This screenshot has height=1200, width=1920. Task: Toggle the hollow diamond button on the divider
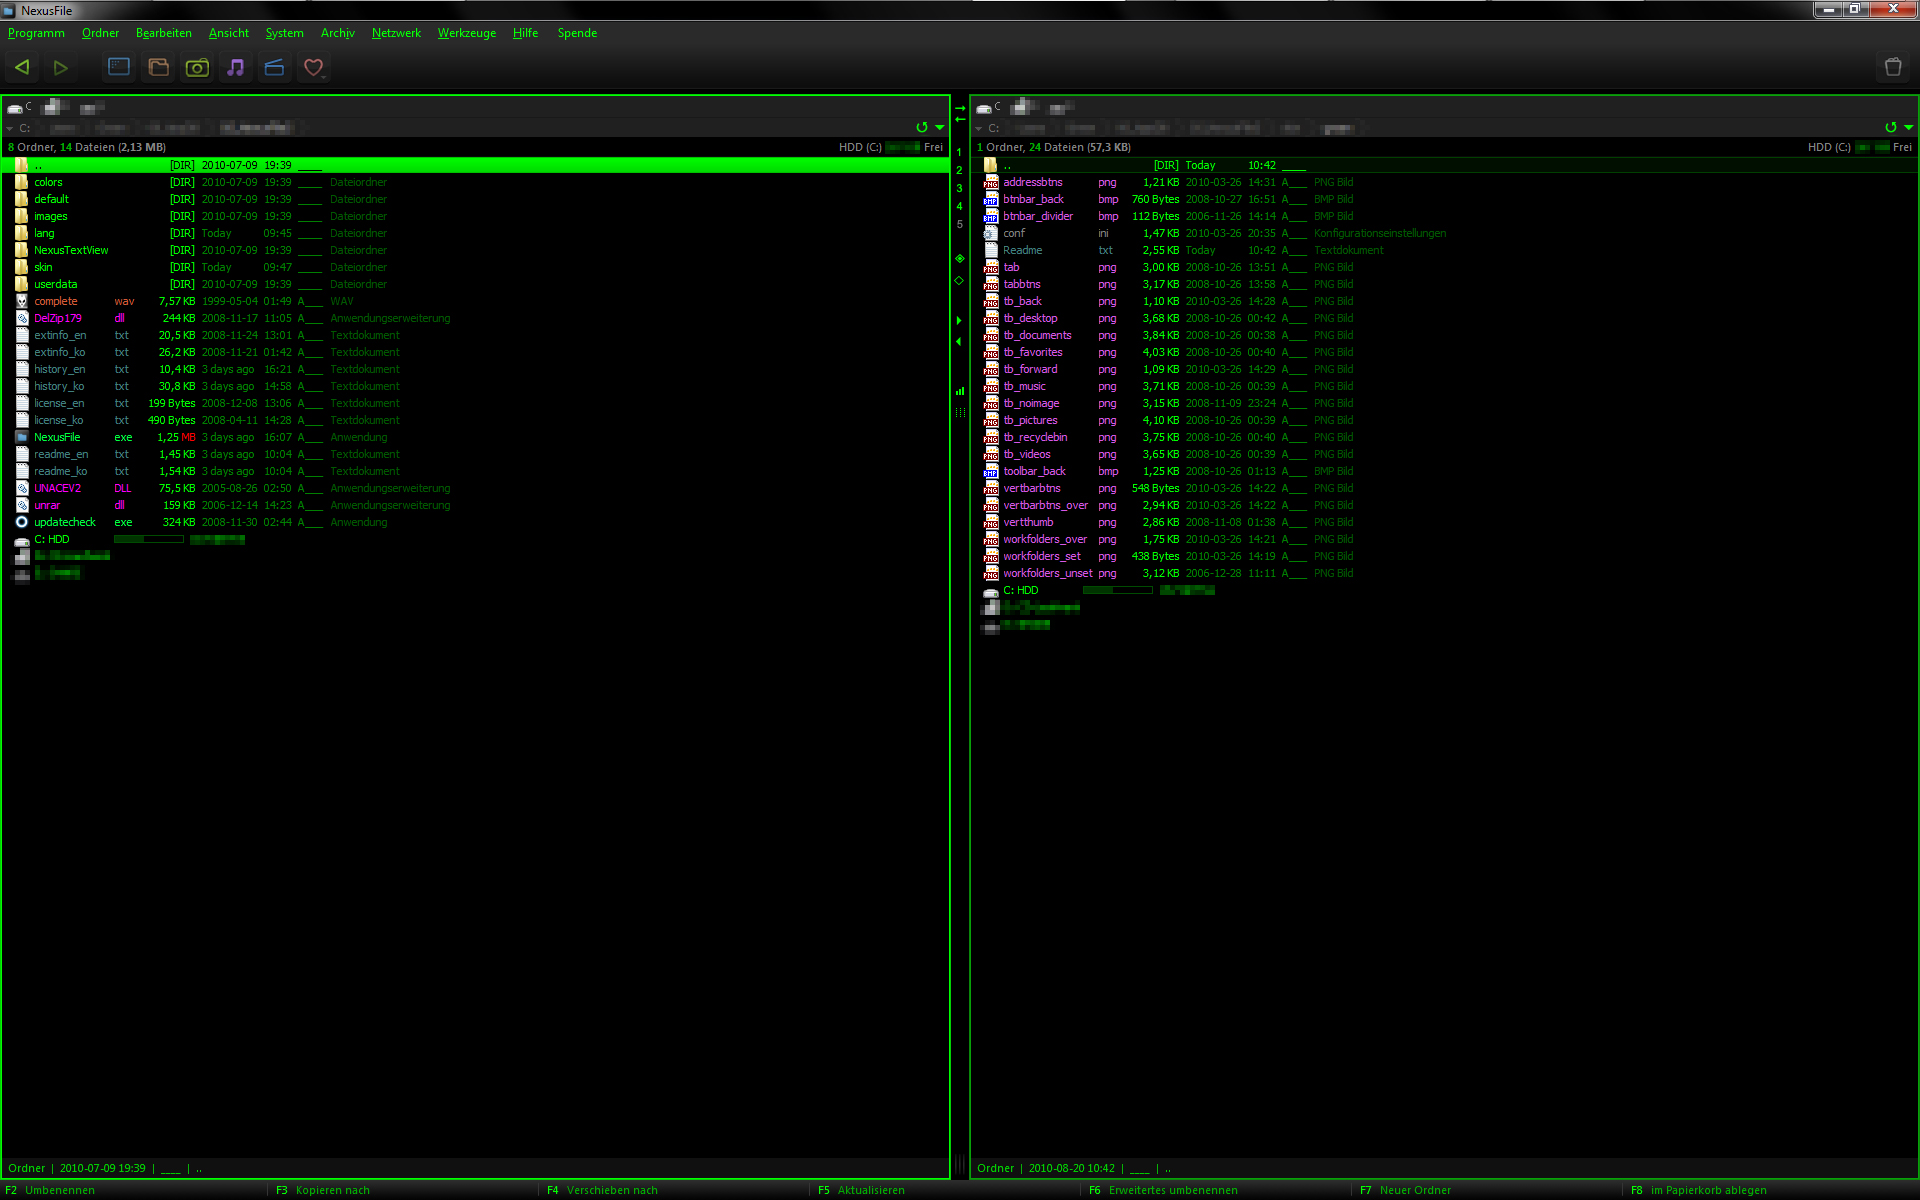[959, 281]
